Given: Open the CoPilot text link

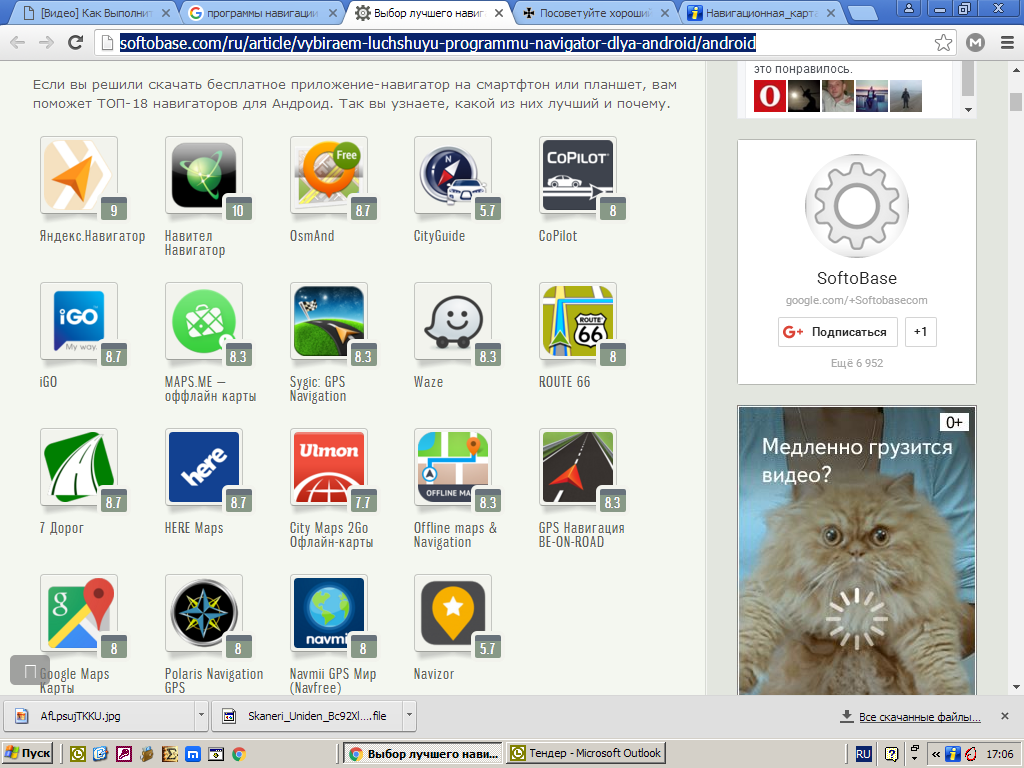Looking at the screenshot, I should coord(558,236).
